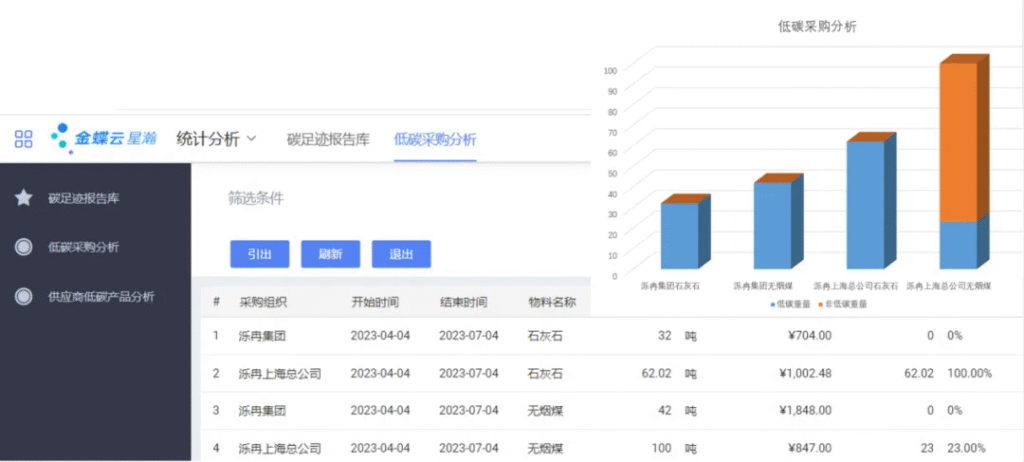Switch to the 碳足迹报告库 tab
The height and width of the screenshot is (462, 1024).
pos(327,139)
